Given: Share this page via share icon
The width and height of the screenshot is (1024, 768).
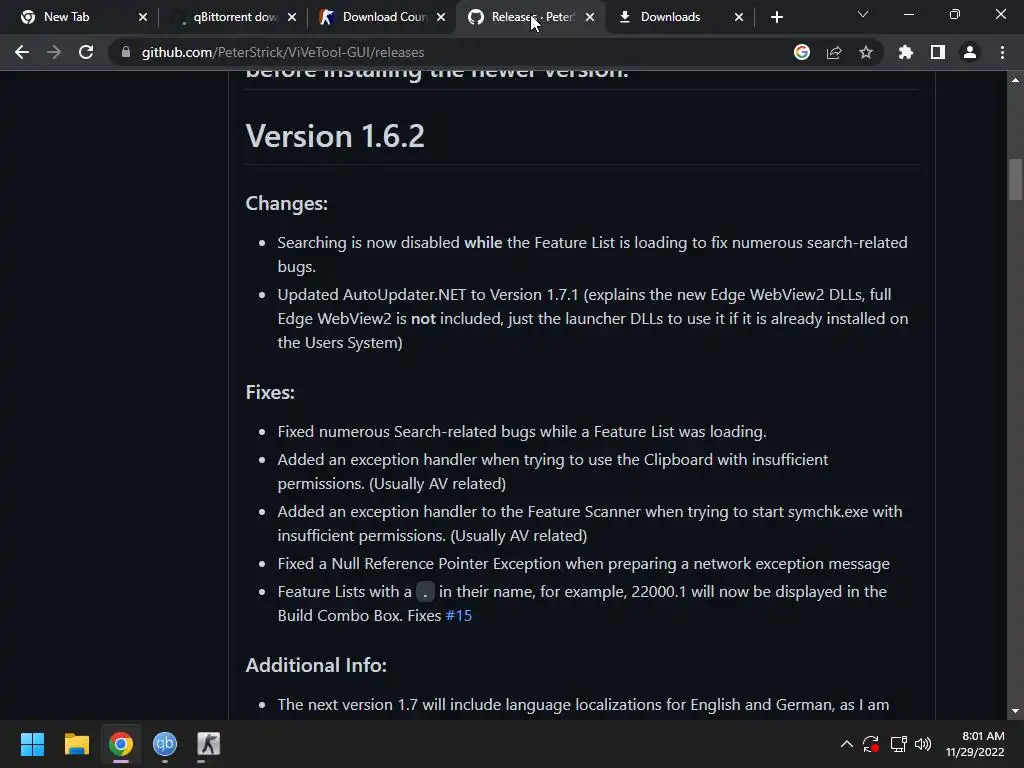Looking at the screenshot, I should coord(834,52).
